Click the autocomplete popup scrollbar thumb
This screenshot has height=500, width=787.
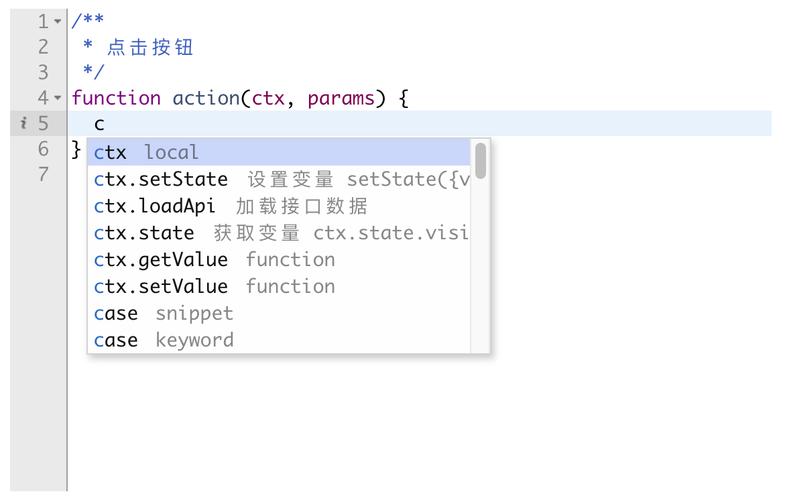pyautogui.click(x=481, y=161)
